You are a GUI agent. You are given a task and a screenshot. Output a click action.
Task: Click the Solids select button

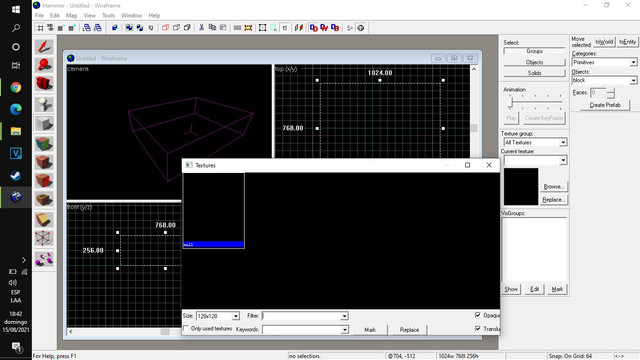tap(534, 73)
